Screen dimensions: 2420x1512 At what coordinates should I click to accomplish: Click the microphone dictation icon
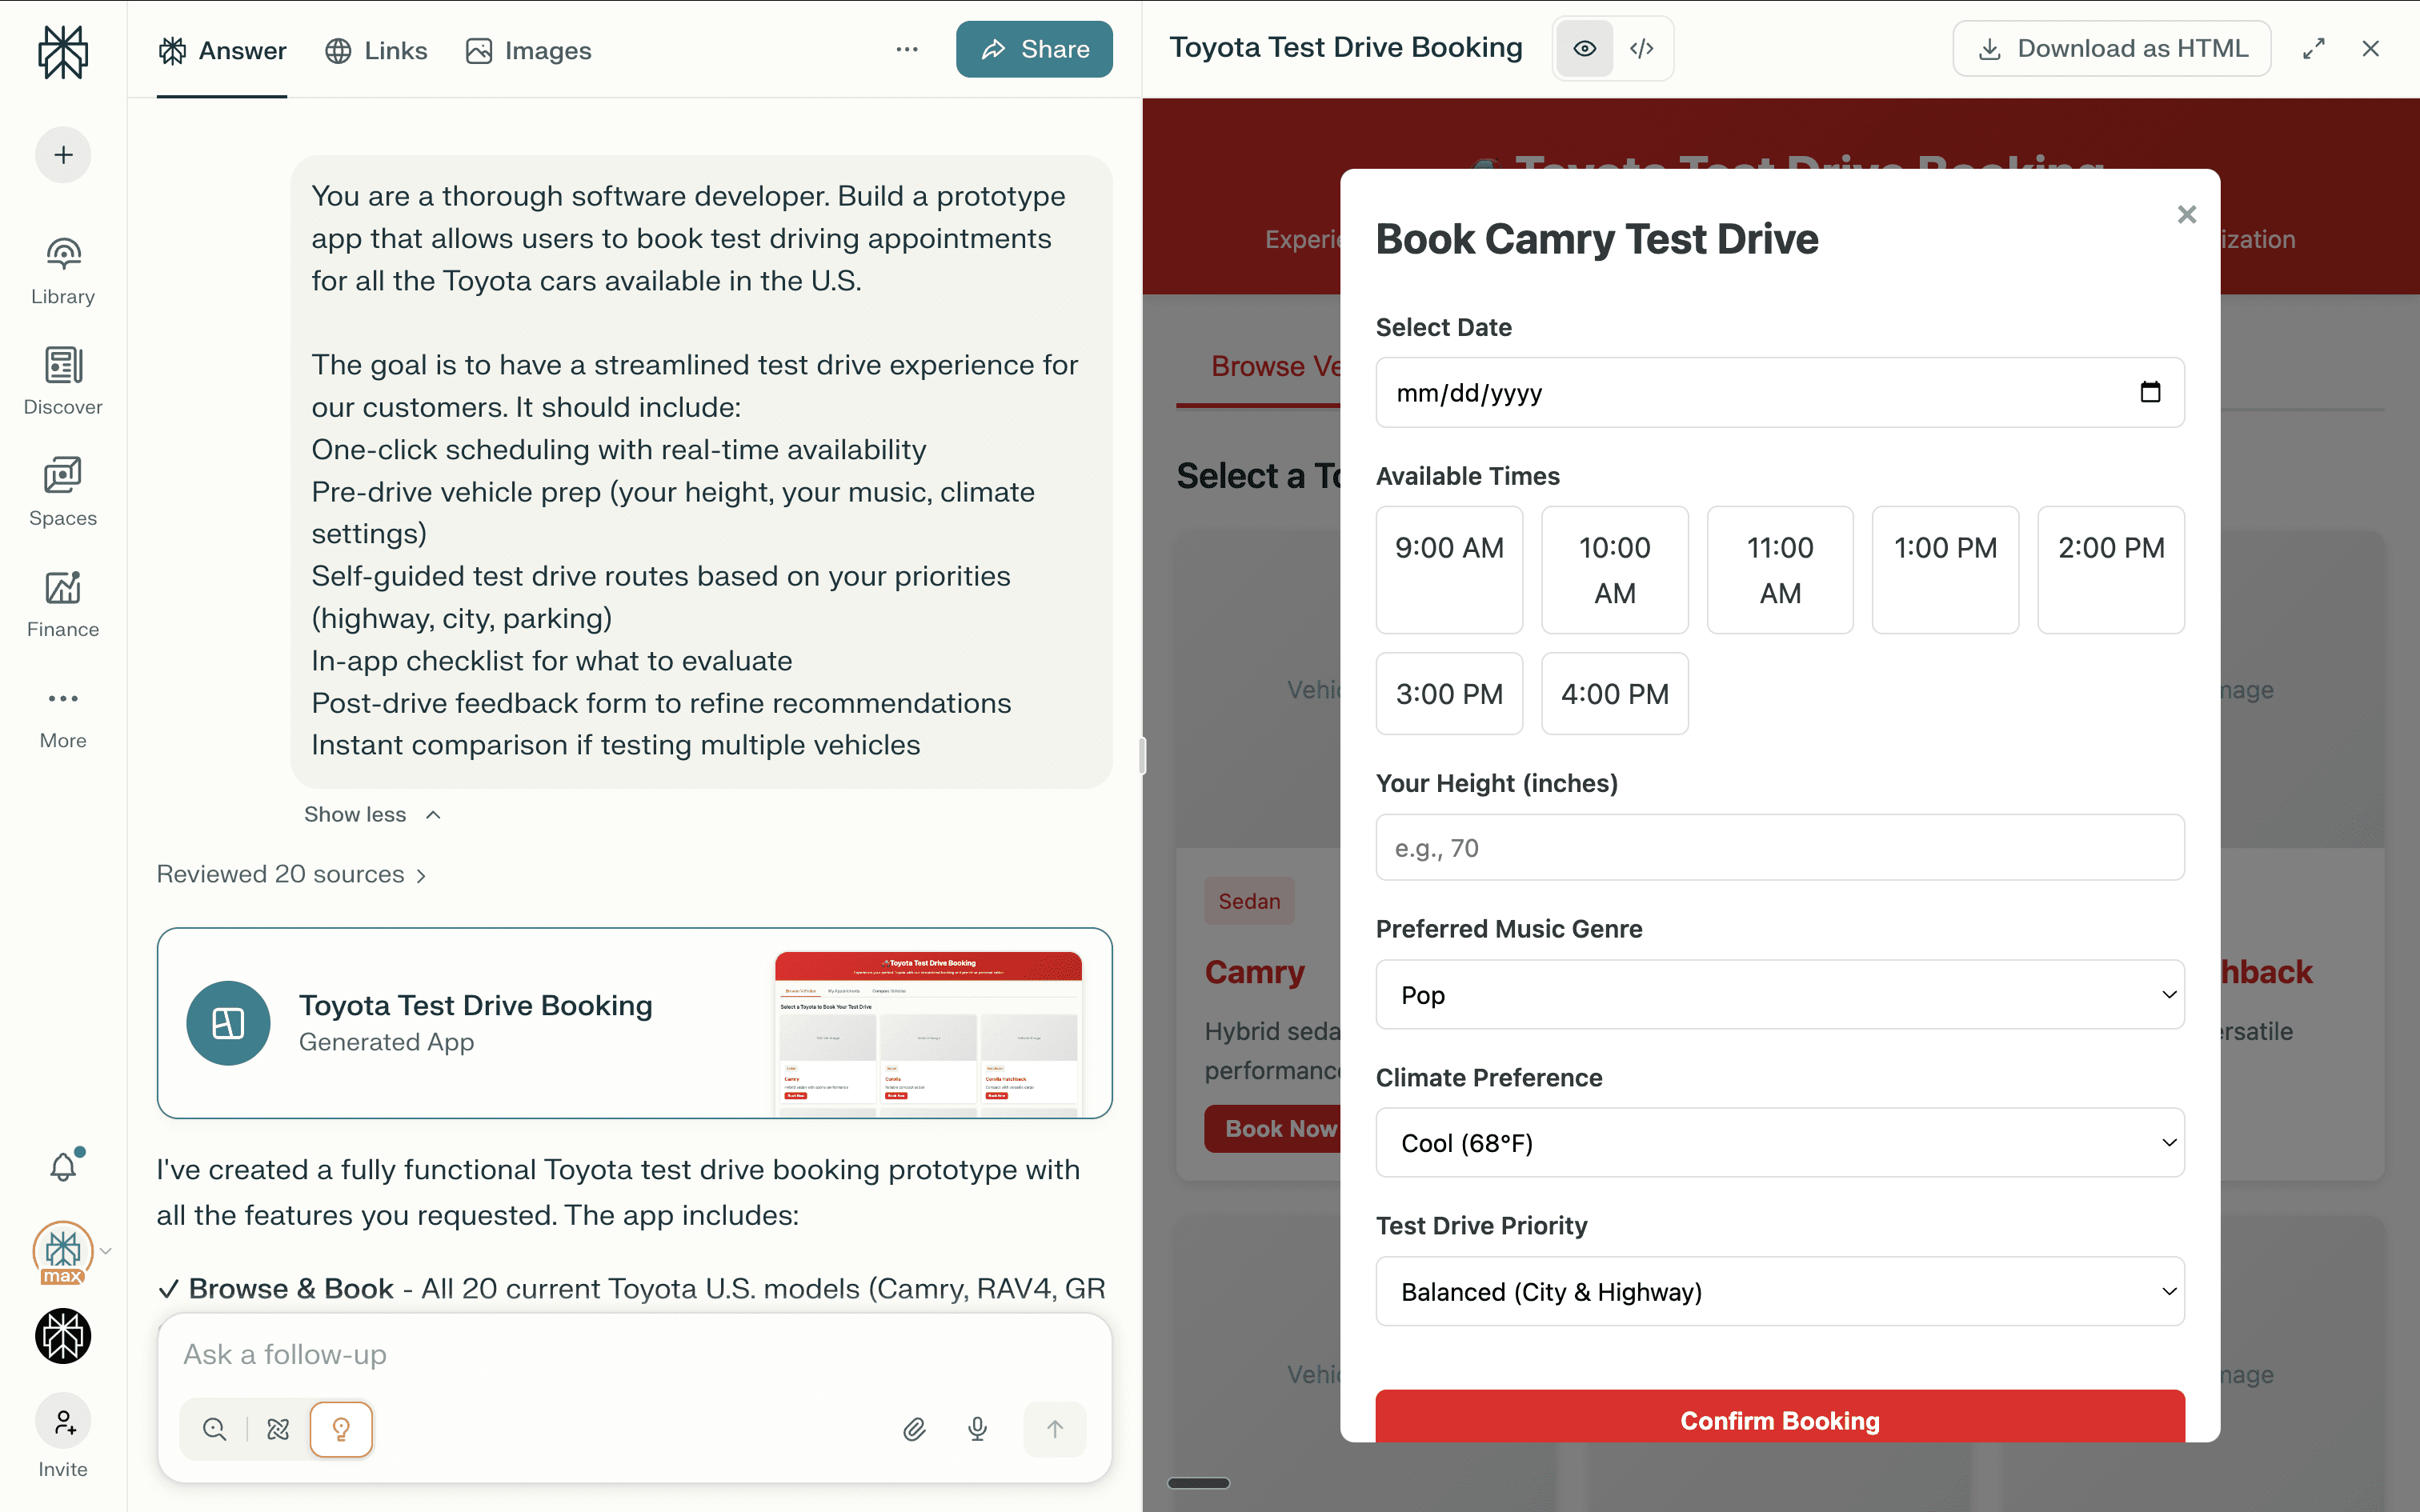(x=977, y=1429)
